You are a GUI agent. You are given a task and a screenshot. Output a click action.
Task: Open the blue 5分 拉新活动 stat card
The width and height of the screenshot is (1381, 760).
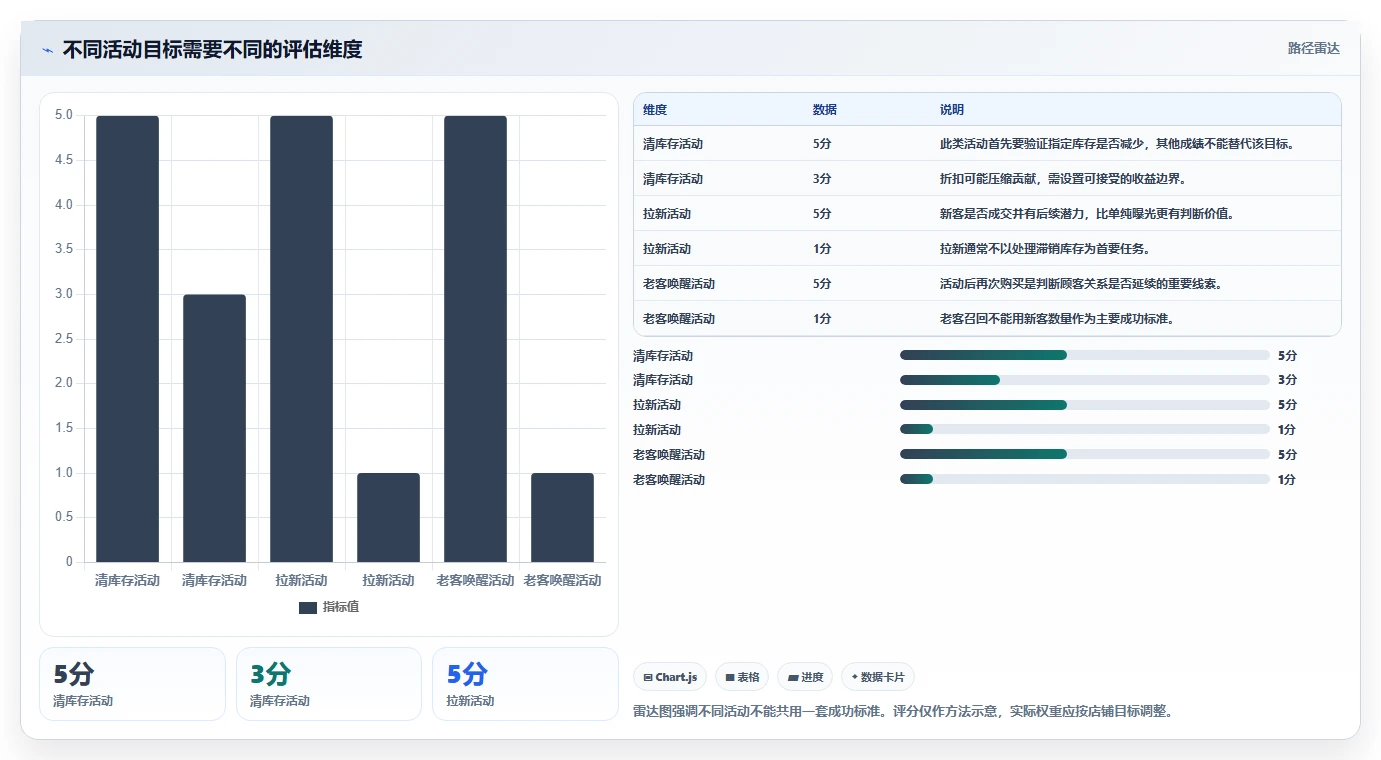[x=526, y=684]
